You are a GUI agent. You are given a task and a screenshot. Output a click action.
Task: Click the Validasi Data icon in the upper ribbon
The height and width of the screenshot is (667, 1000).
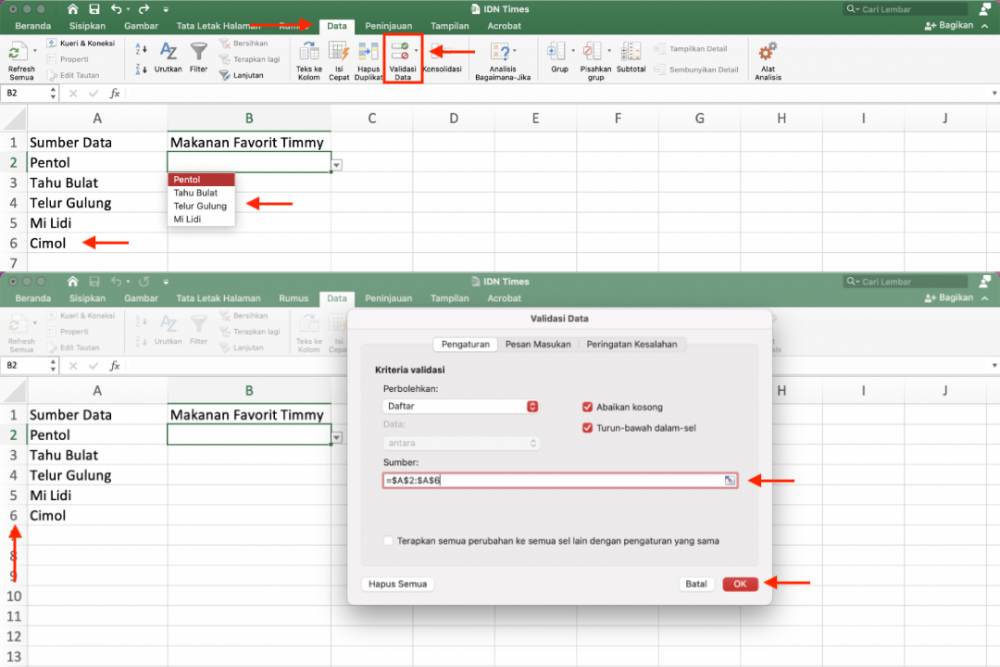click(x=400, y=51)
